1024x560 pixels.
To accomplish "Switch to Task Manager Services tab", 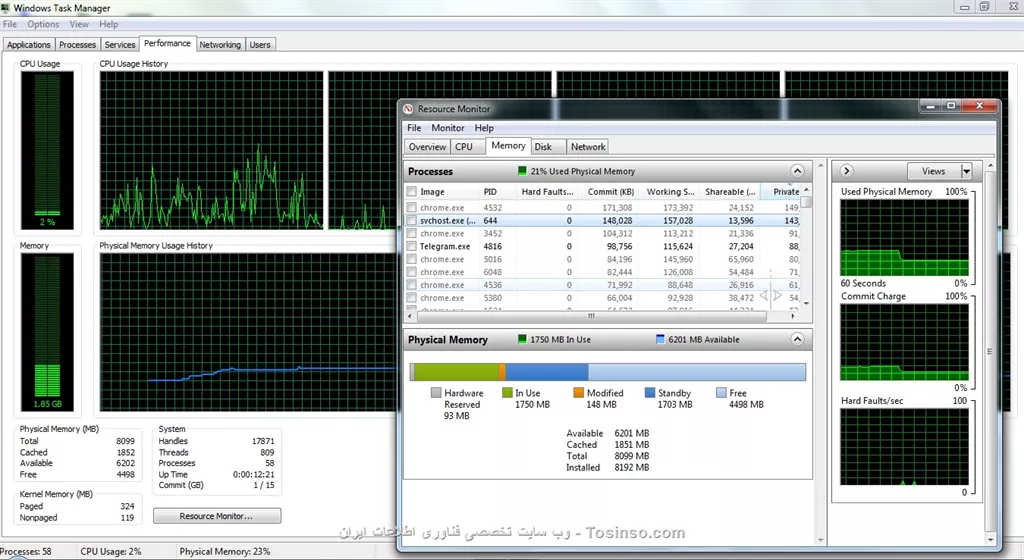I will [120, 44].
